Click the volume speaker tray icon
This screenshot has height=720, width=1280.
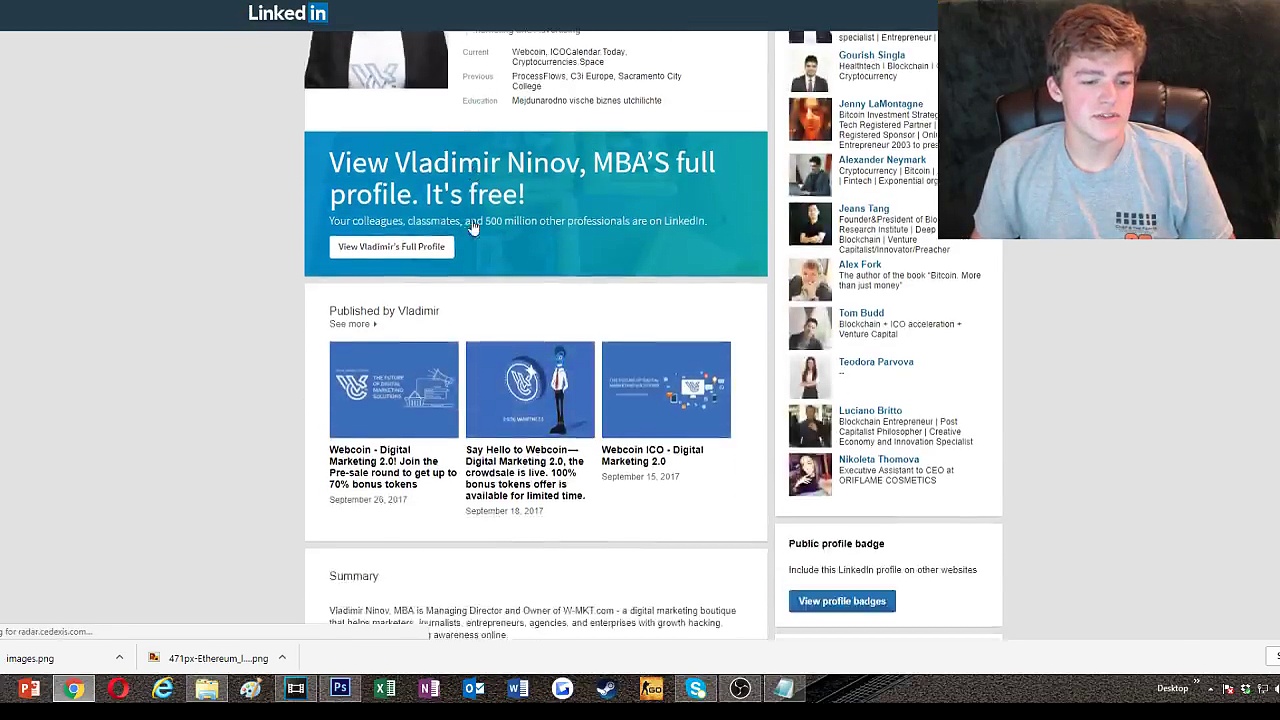coord(1275,689)
